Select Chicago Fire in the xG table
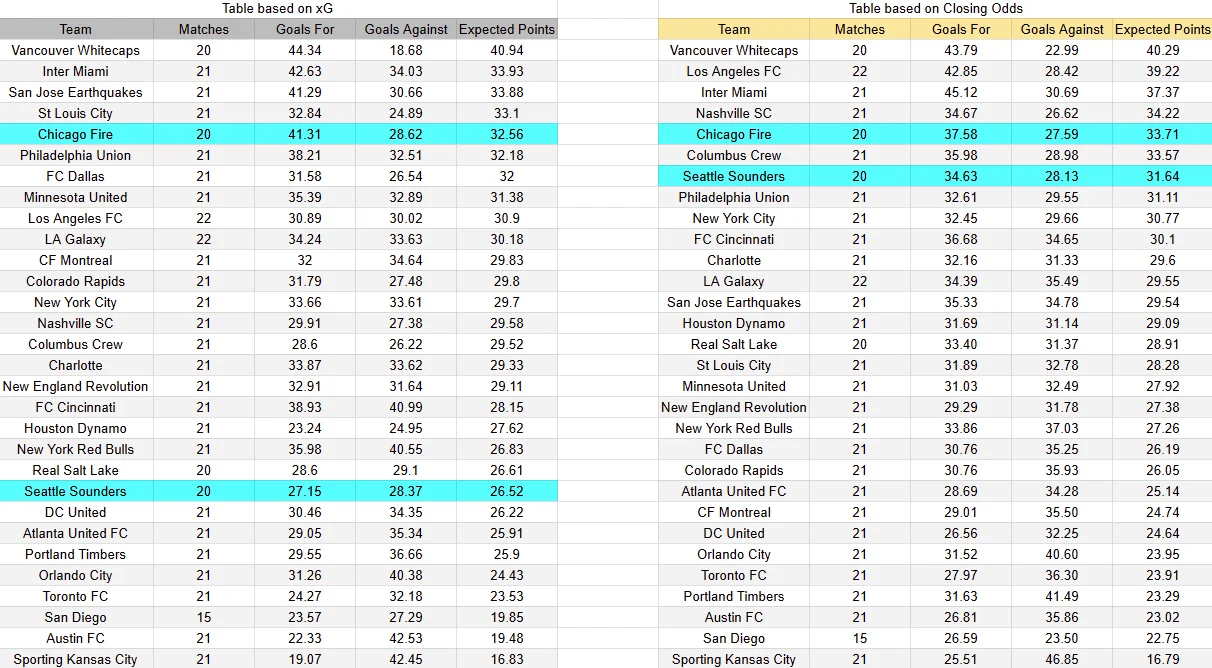 pos(76,134)
